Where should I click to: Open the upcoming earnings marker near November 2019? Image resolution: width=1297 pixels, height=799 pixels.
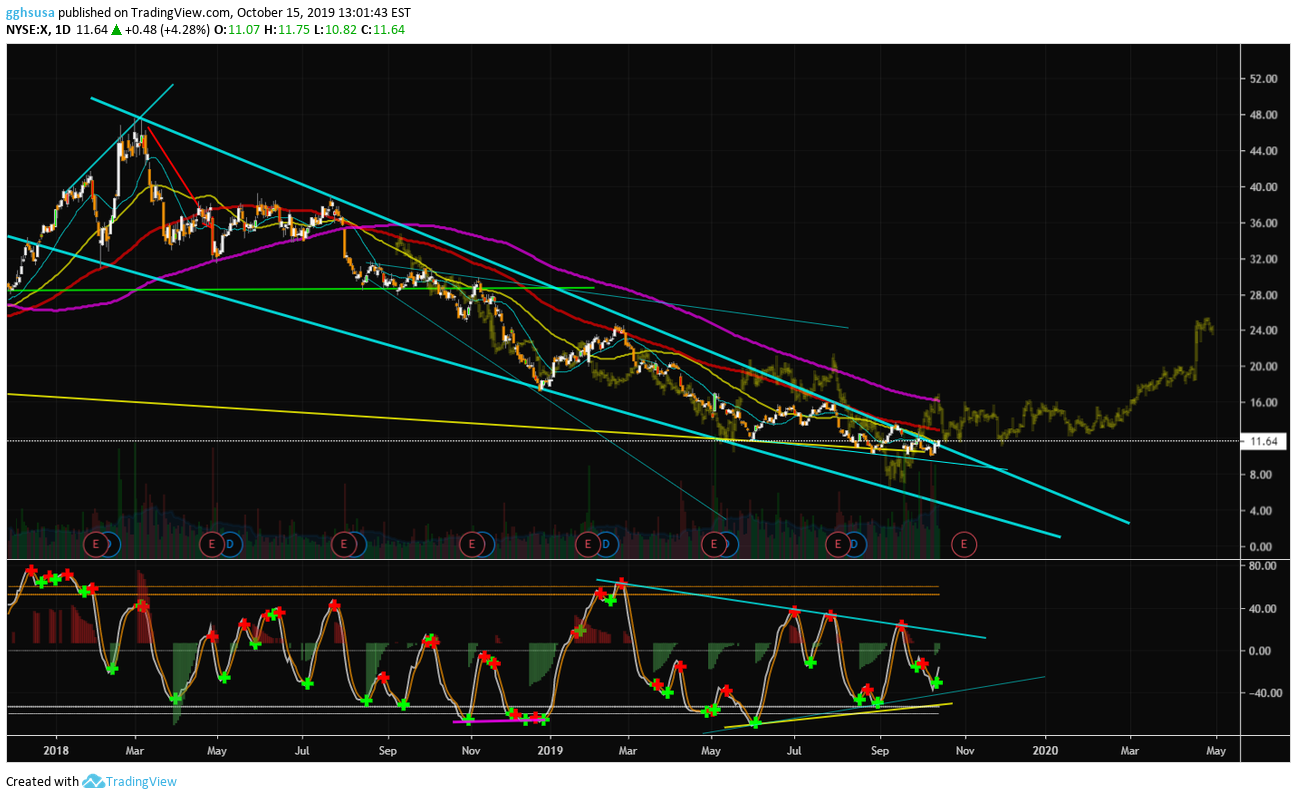[963, 544]
